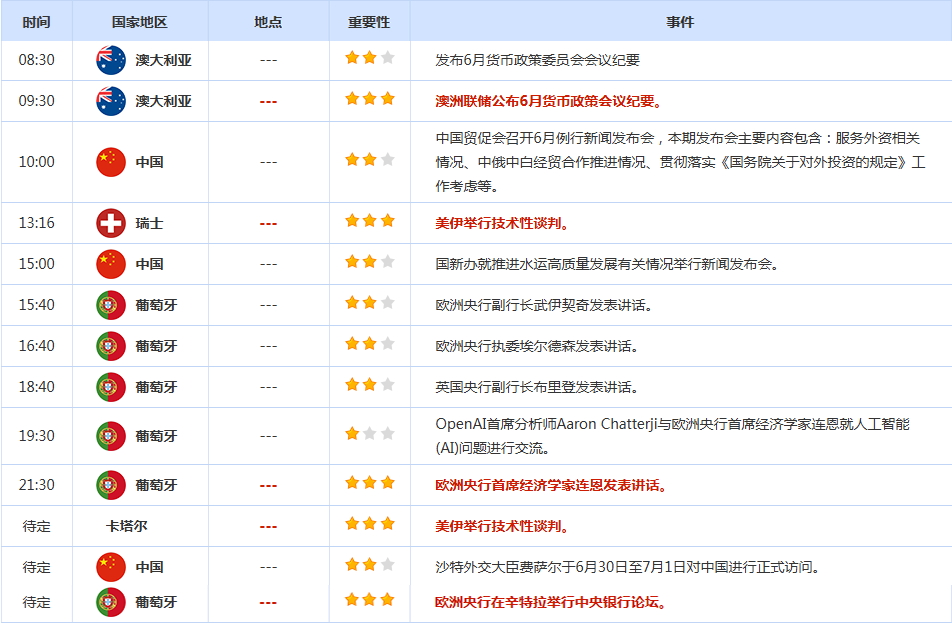This screenshot has height=623, width=952.
Task: Click the Australia flag in 09:30 row
Action: (111, 101)
